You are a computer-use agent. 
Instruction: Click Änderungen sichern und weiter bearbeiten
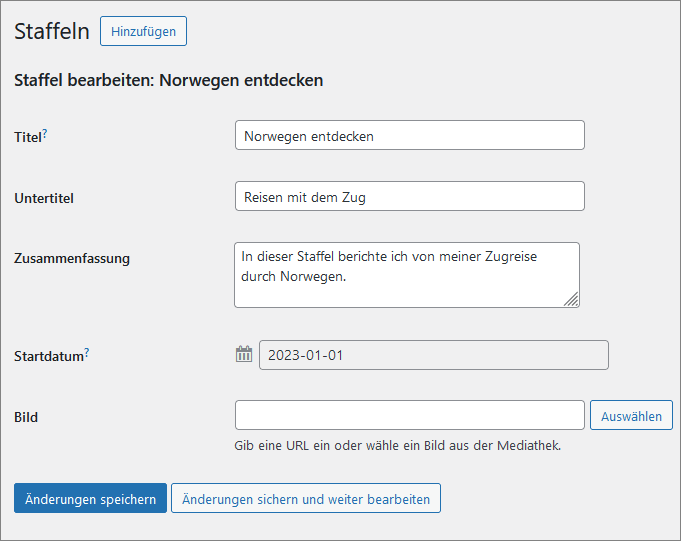point(305,499)
